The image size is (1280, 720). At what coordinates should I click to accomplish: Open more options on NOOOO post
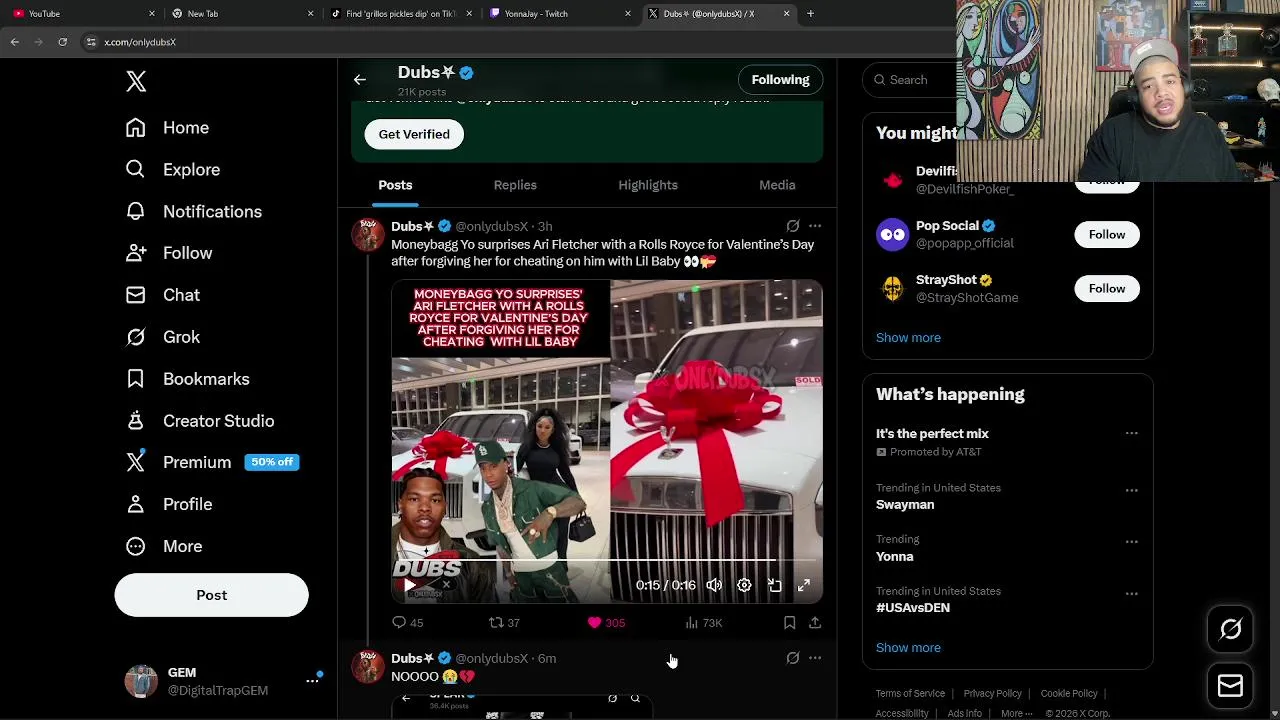click(815, 659)
